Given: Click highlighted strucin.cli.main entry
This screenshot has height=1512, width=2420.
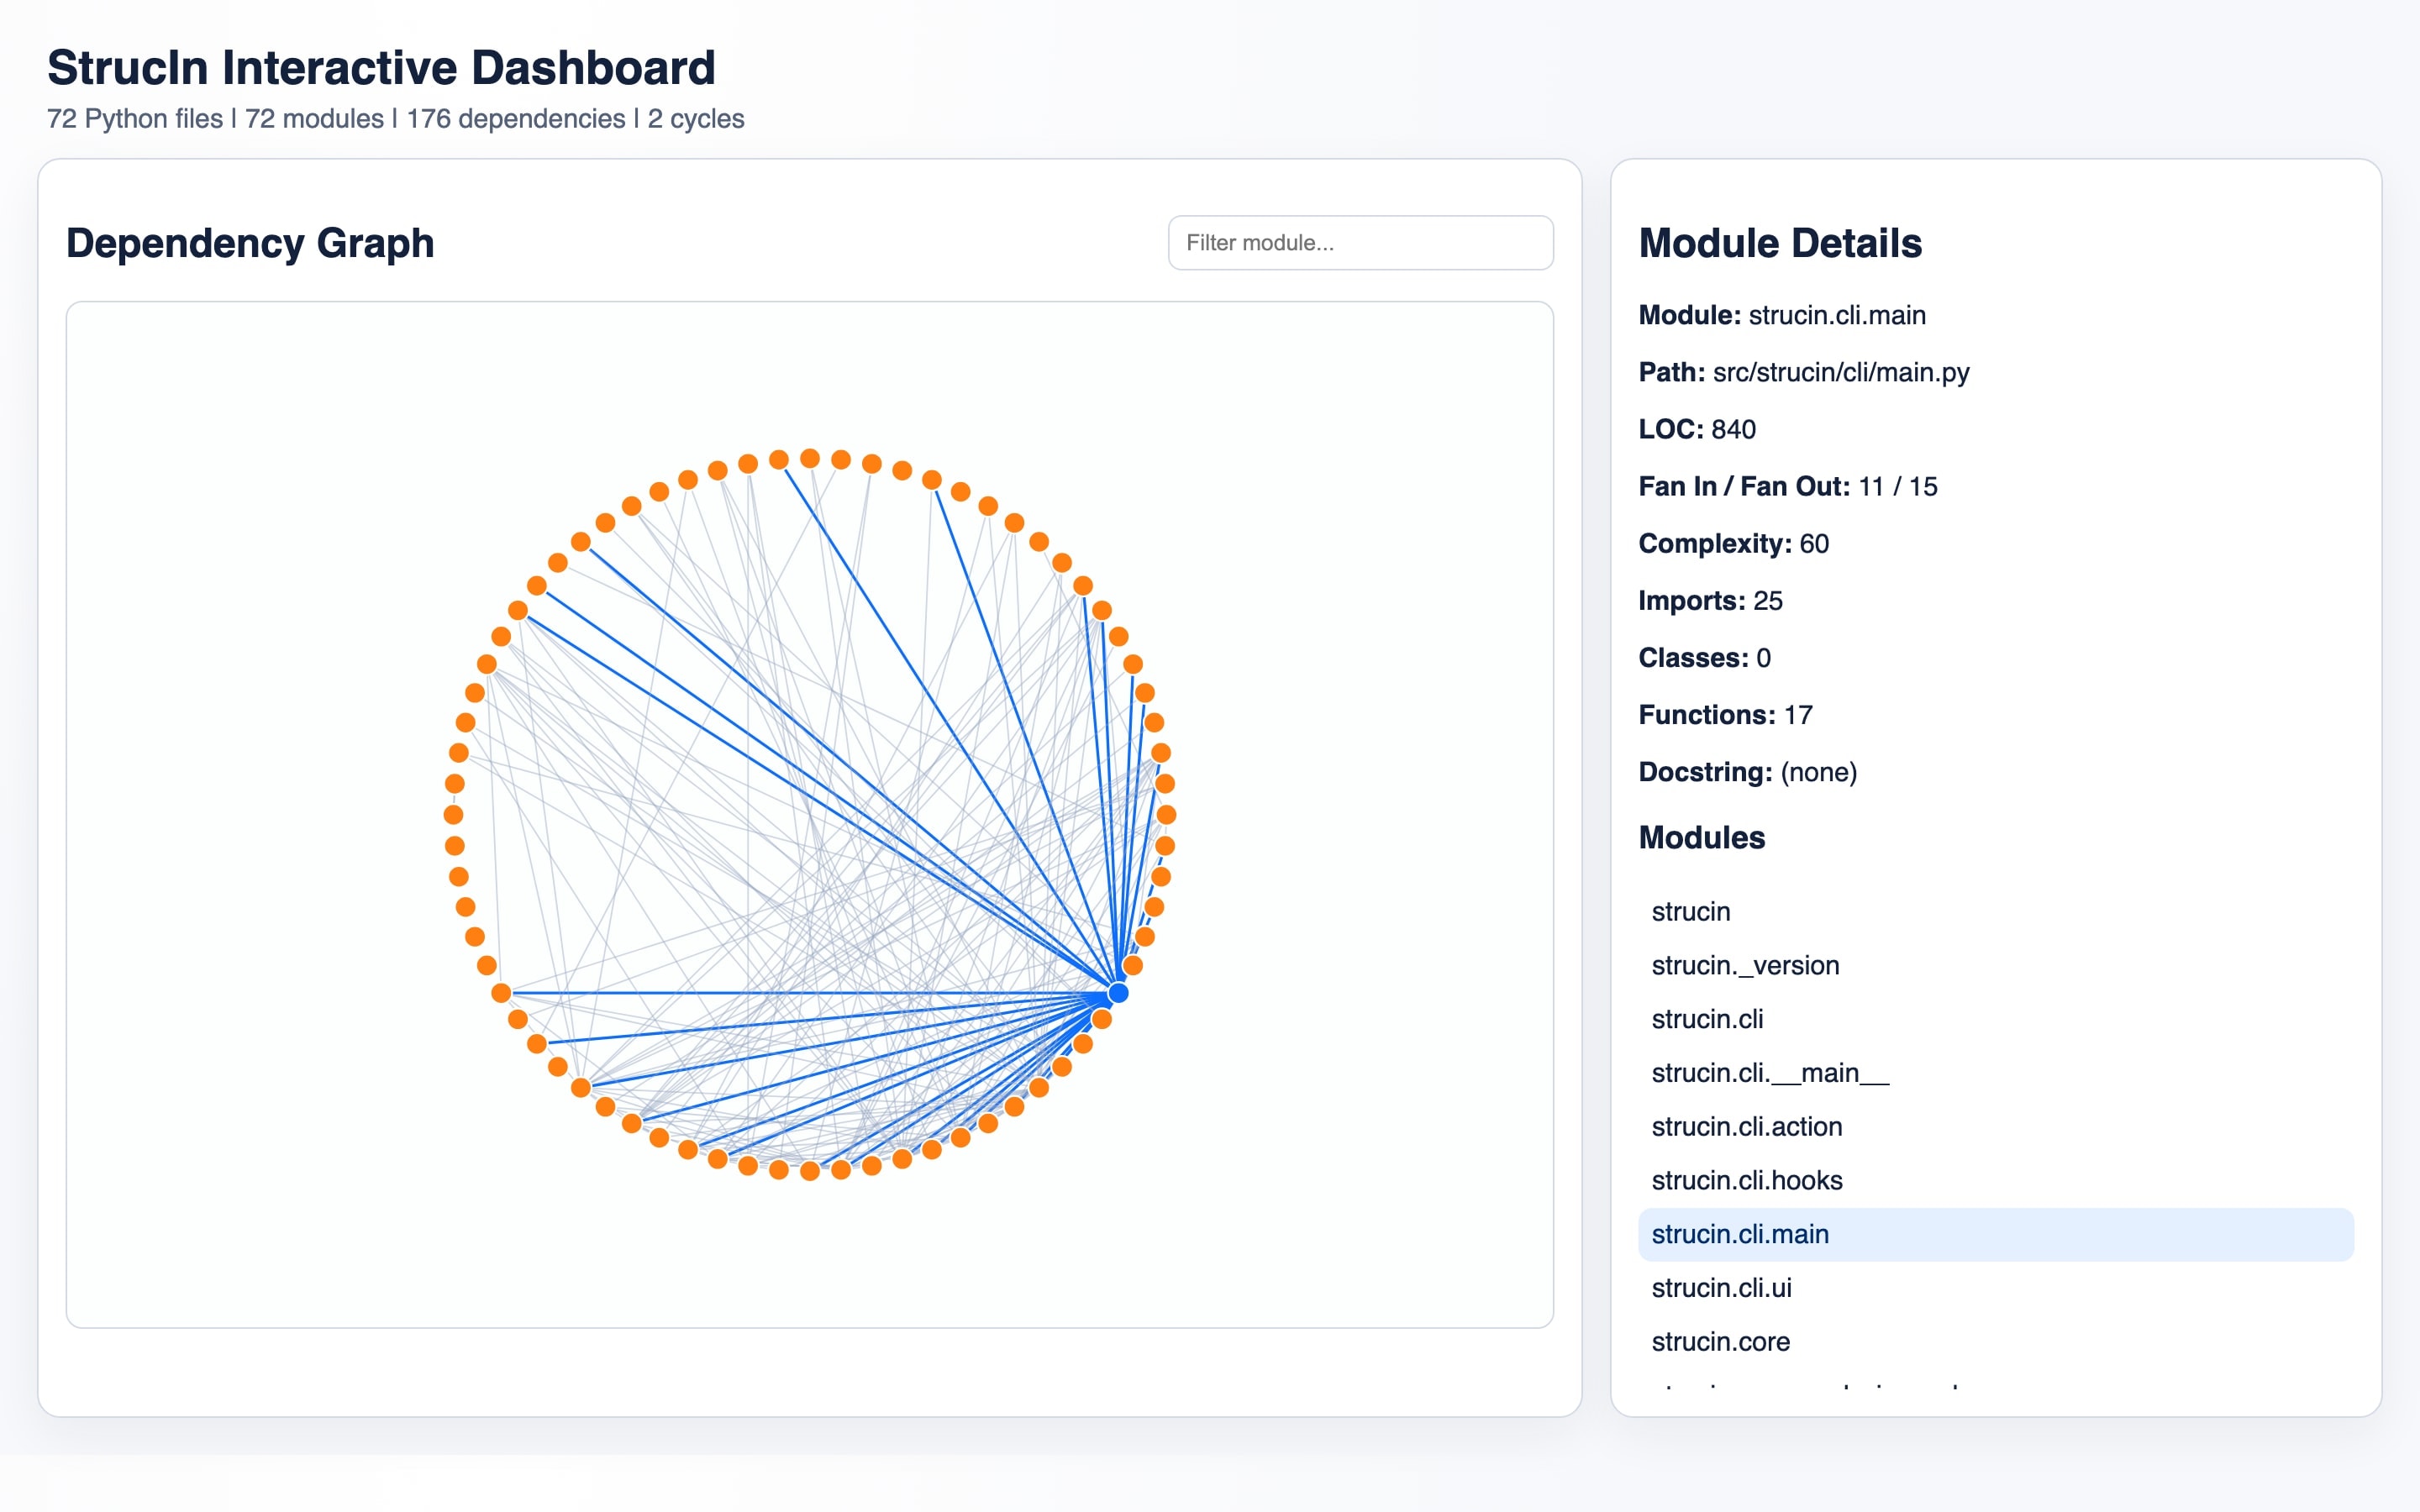Looking at the screenshot, I should pyautogui.click(x=1996, y=1234).
